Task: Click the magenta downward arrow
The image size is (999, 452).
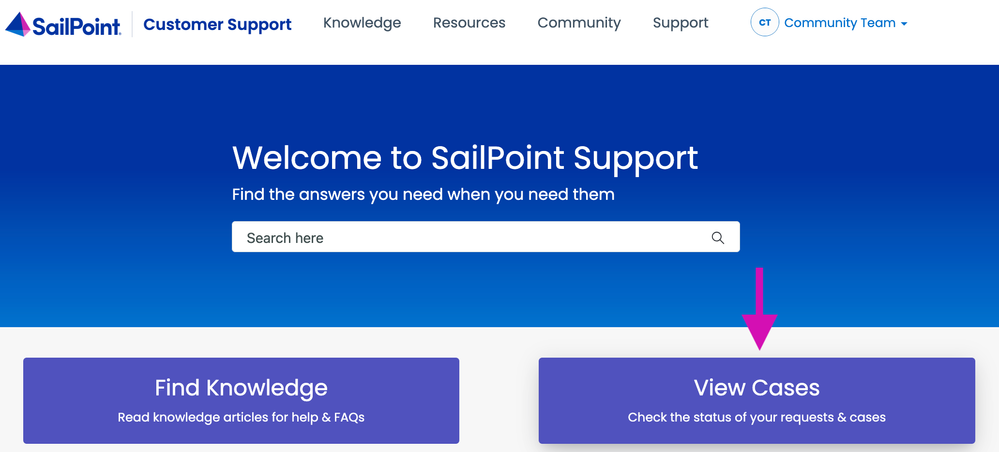Action: coord(759,310)
